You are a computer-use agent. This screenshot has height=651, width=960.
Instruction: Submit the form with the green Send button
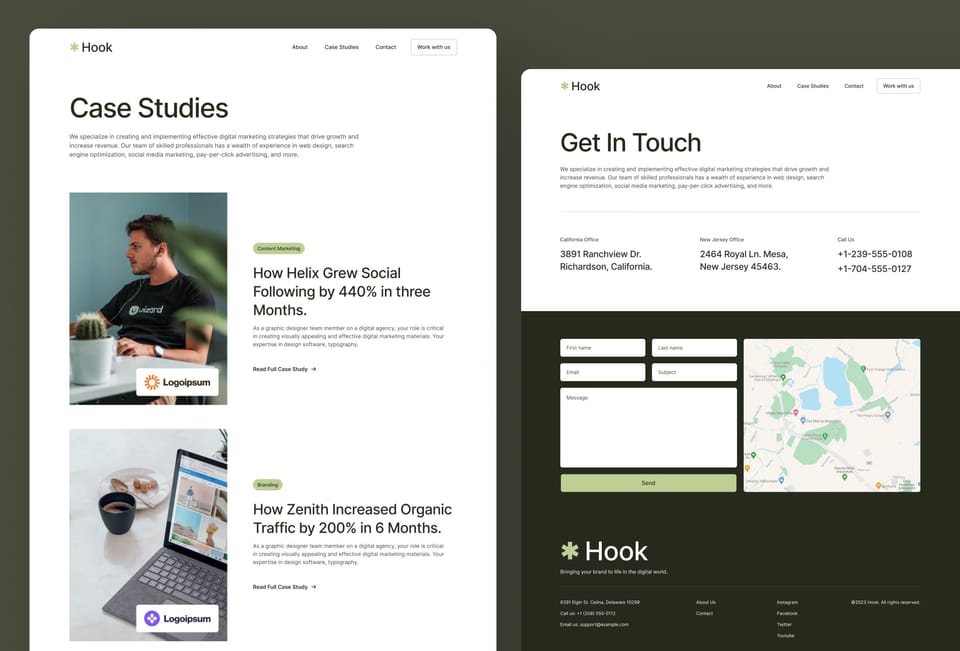(648, 483)
